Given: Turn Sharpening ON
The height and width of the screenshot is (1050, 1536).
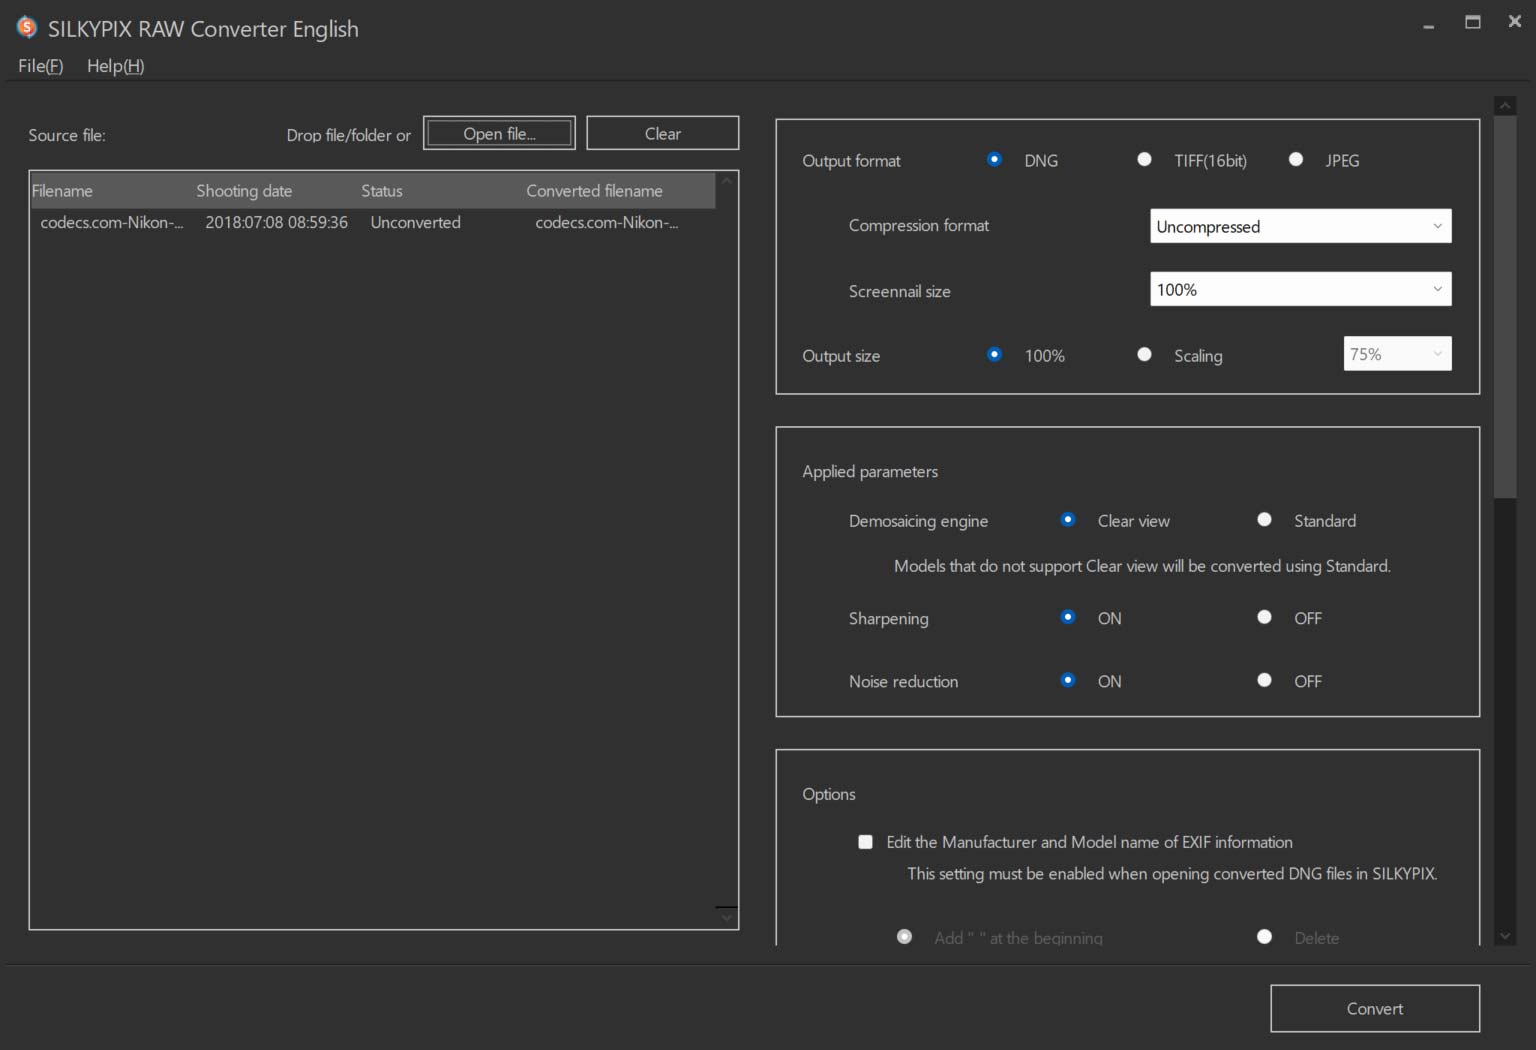Looking at the screenshot, I should tap(1068, 617).
